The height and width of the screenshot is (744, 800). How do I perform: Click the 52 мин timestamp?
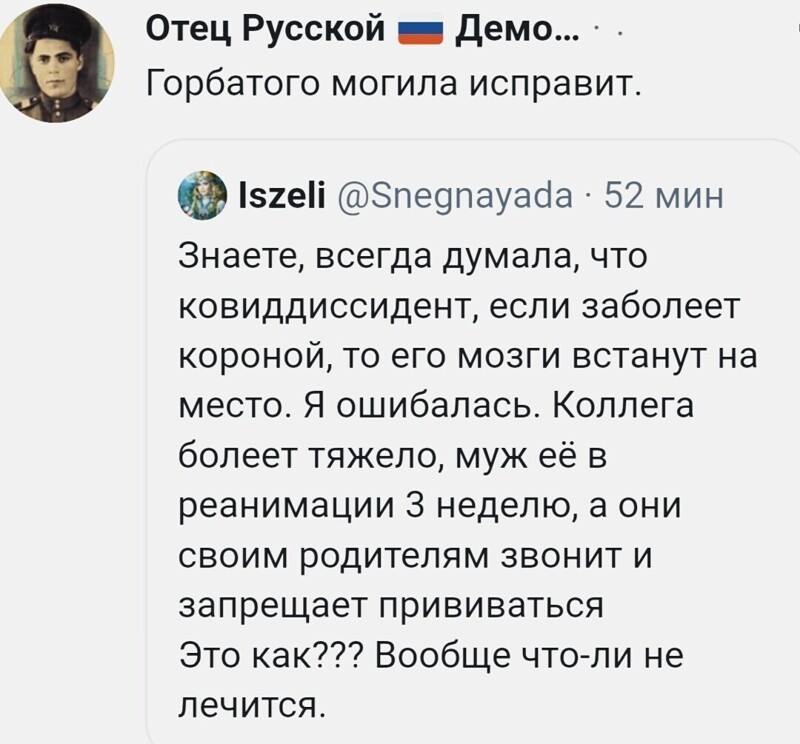pos(664,197)
